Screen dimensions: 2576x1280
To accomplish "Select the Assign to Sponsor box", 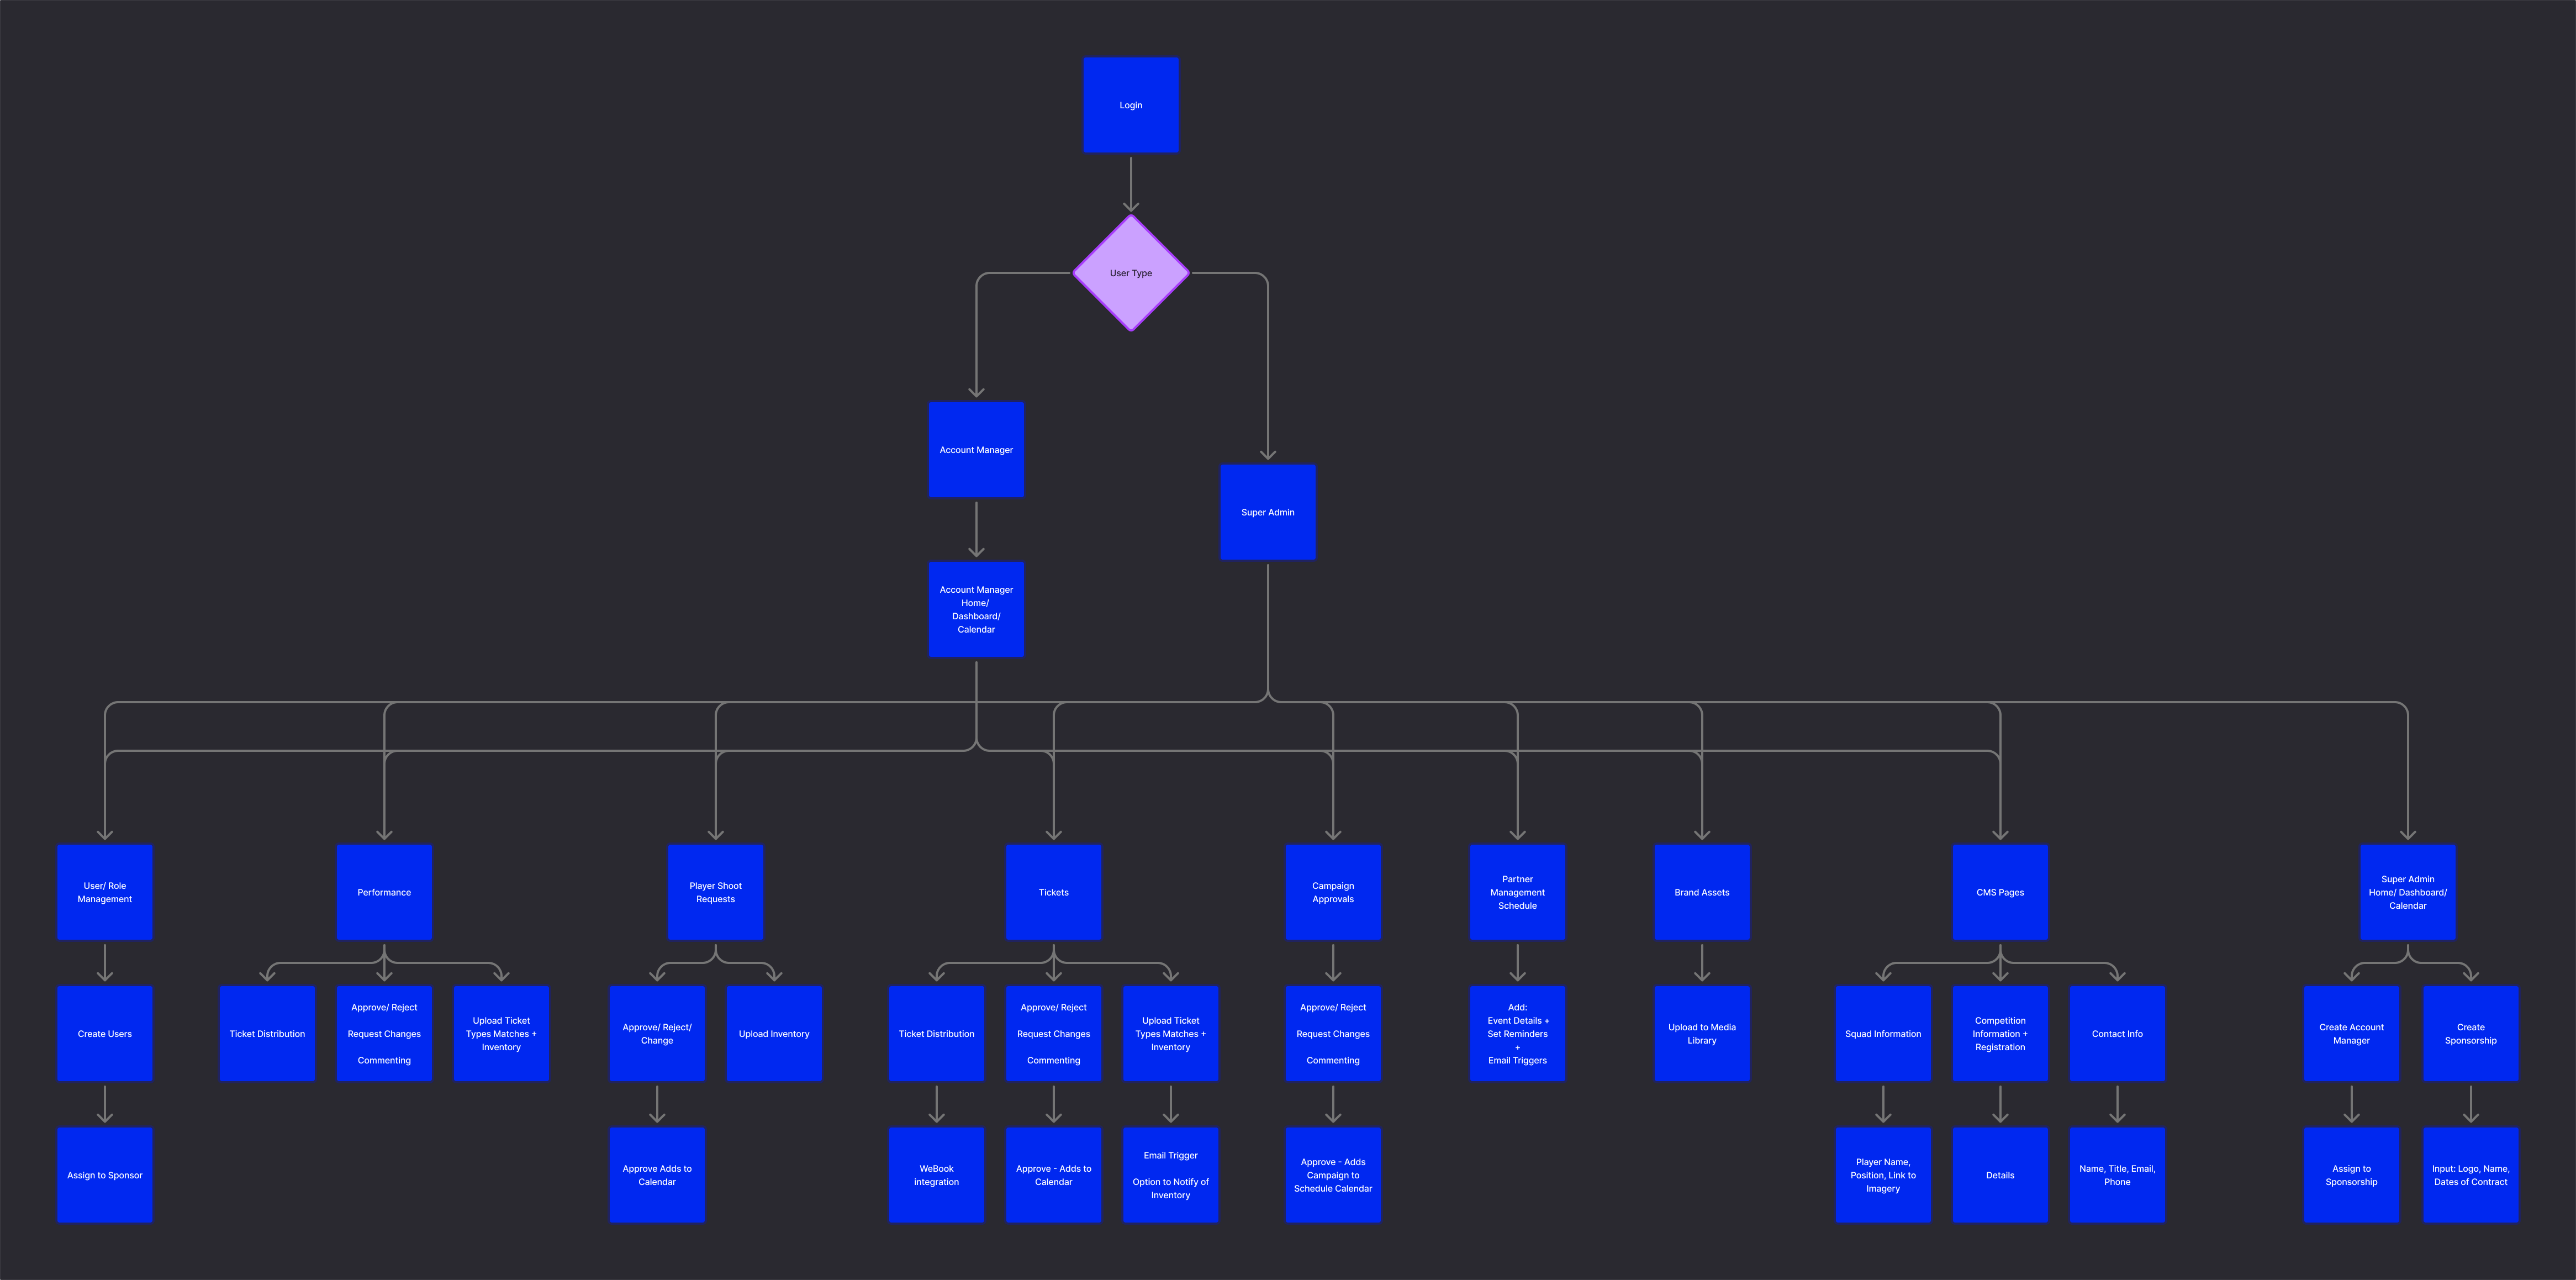I will [105, 1175].
